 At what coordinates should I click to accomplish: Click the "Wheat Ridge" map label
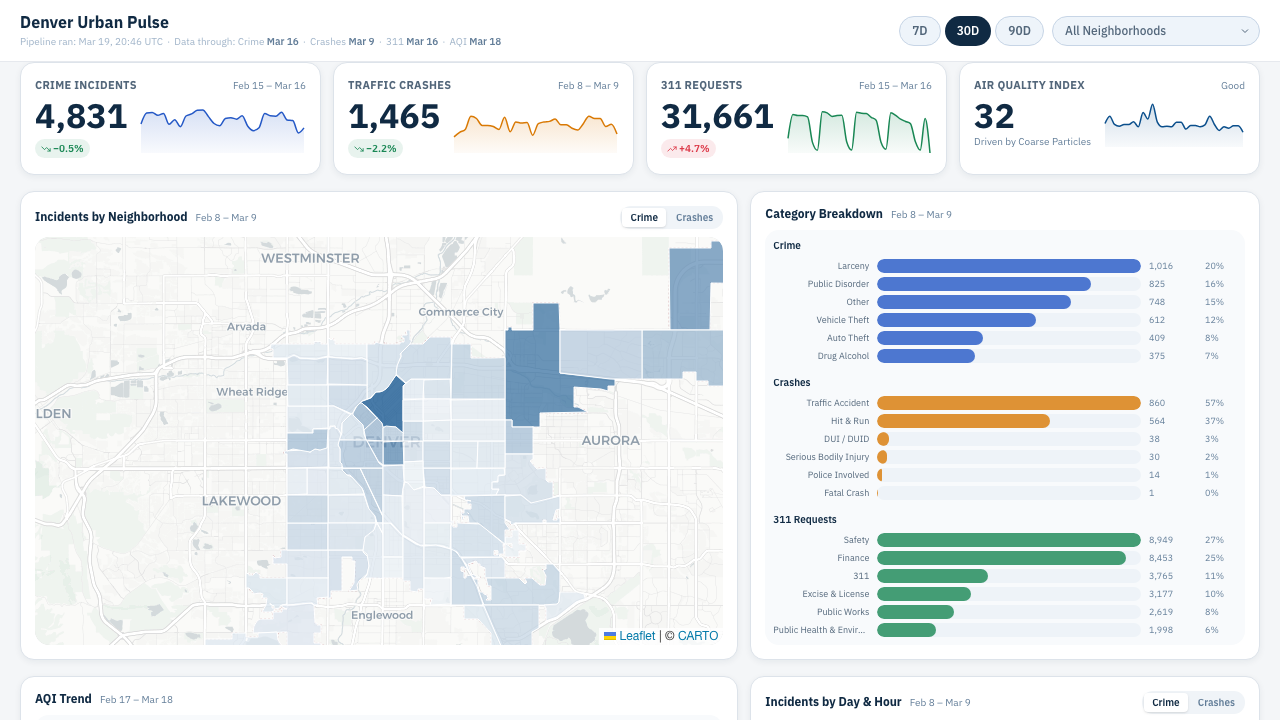point(252,392)
